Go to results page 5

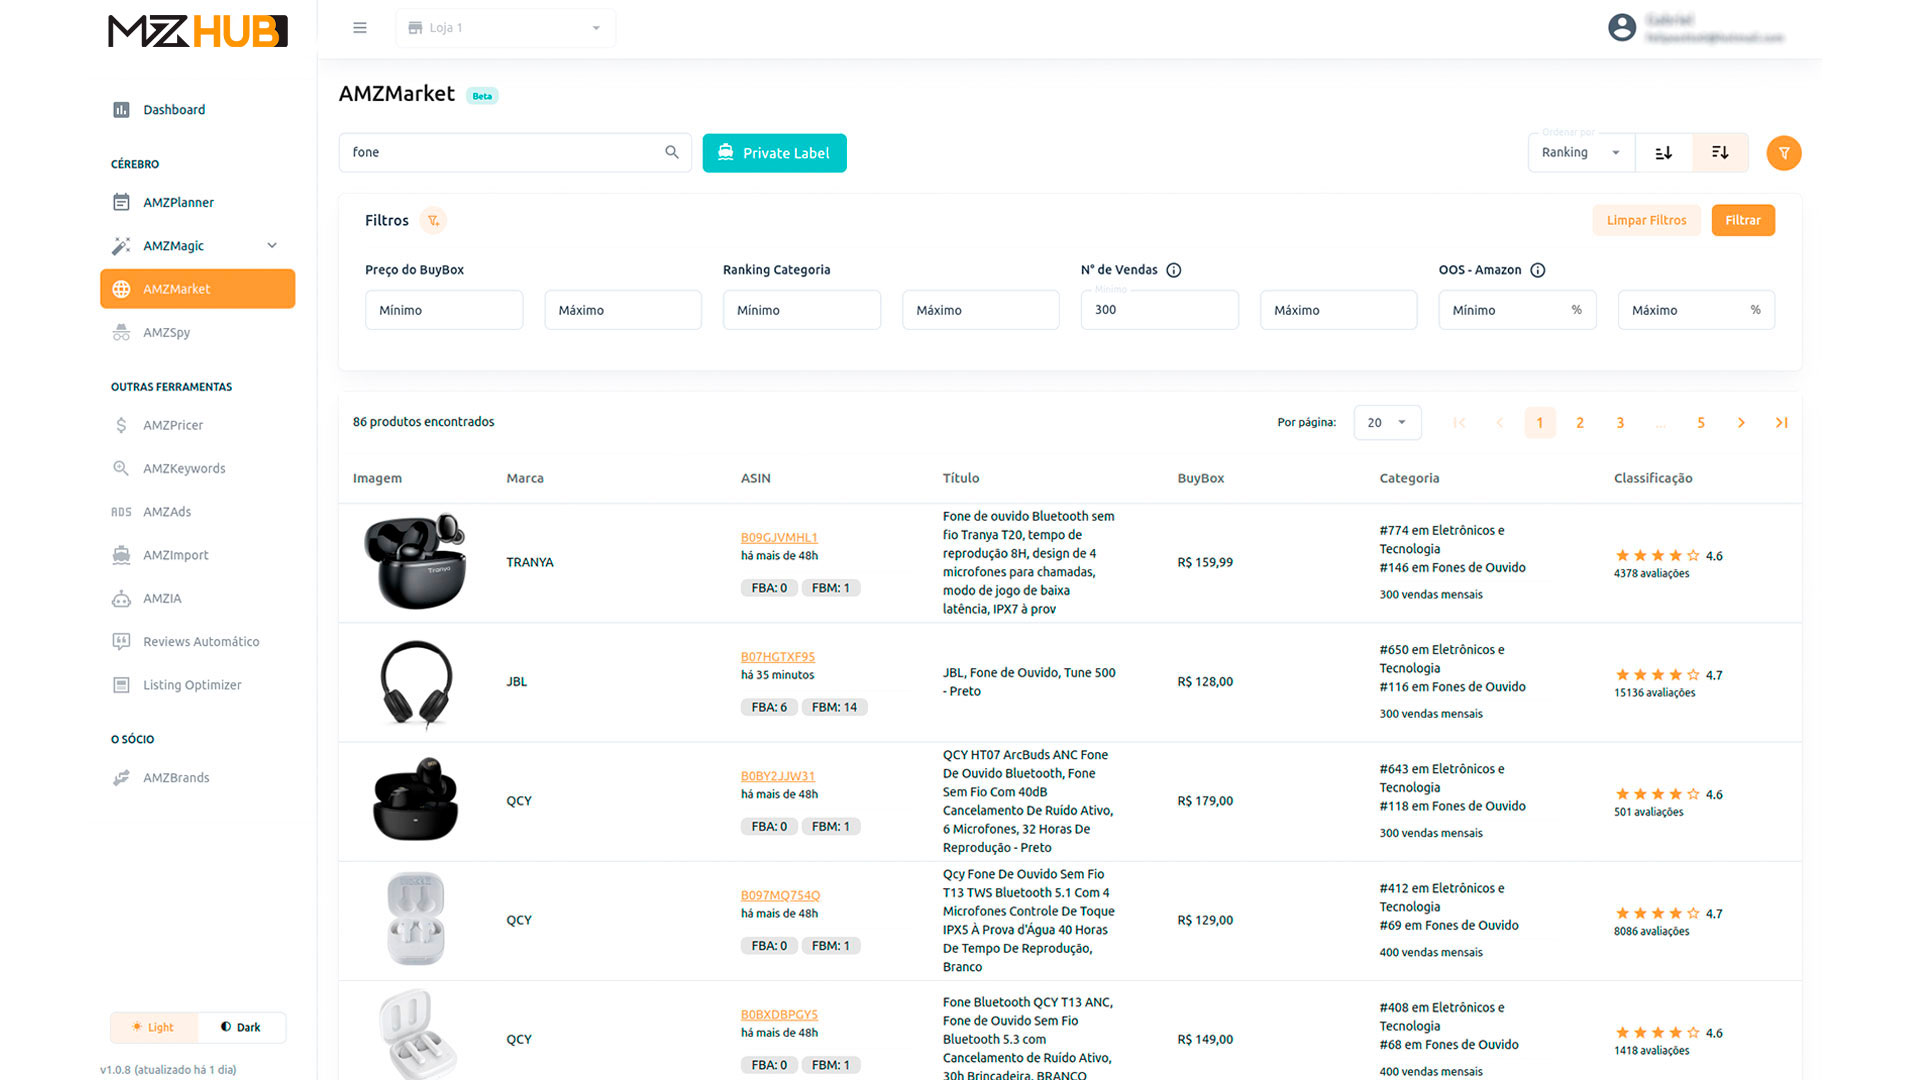tap(1701, 423)
